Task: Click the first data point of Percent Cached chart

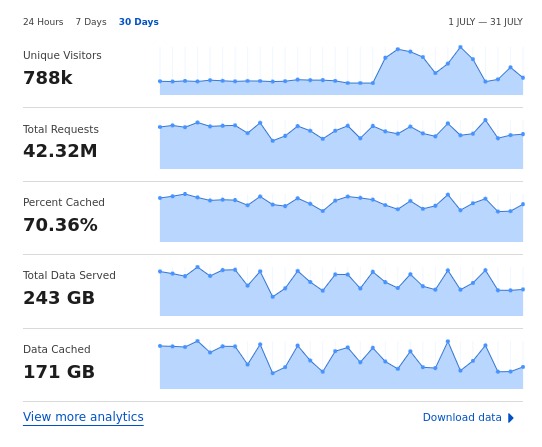Action: 160,198
